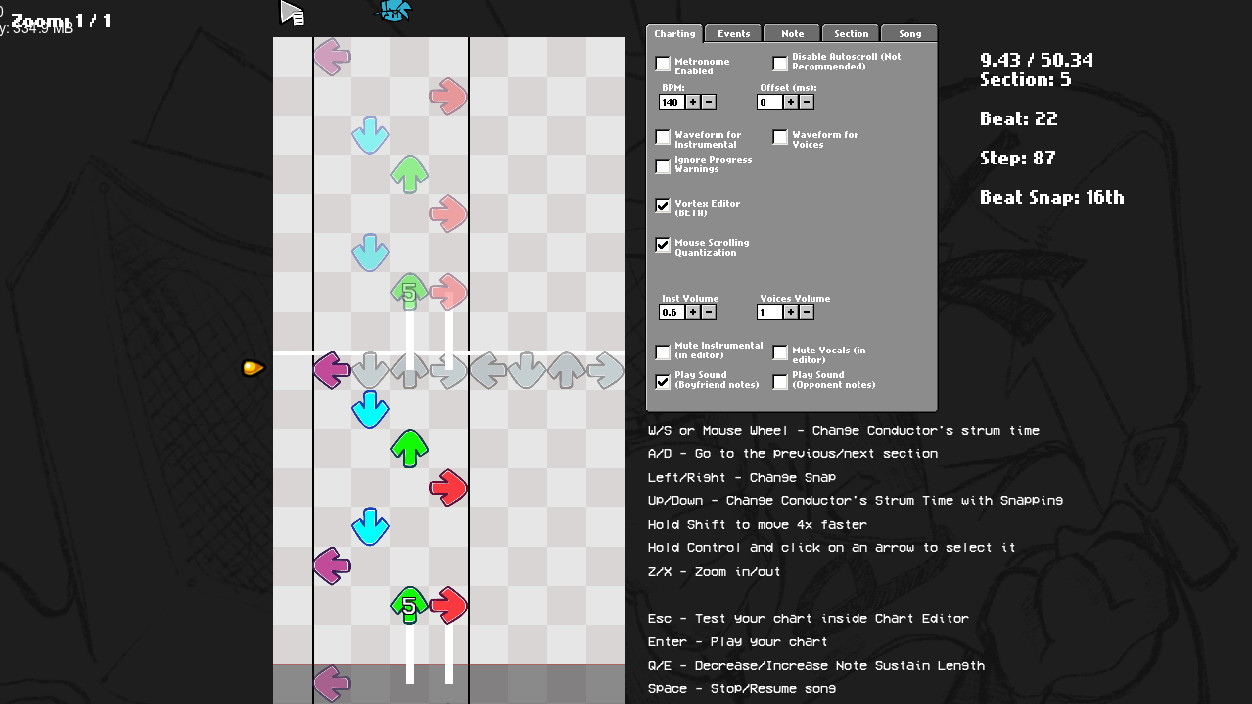Select the topmost faded red right arrow note

point(448,96)
